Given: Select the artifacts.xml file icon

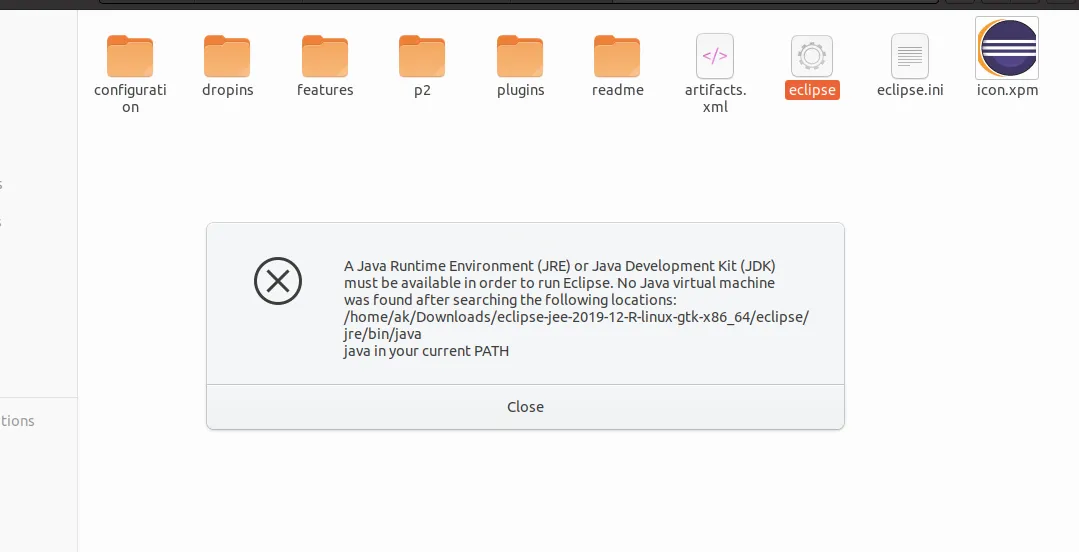Looking at the screenshot, I should coord(715,56).
